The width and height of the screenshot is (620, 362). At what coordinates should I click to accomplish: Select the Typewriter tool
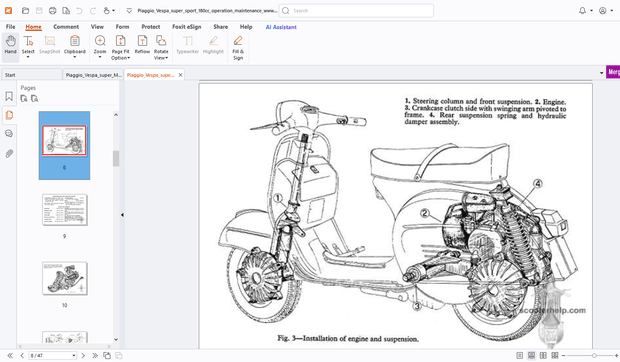pyautogui.click(x=188, y=44)
